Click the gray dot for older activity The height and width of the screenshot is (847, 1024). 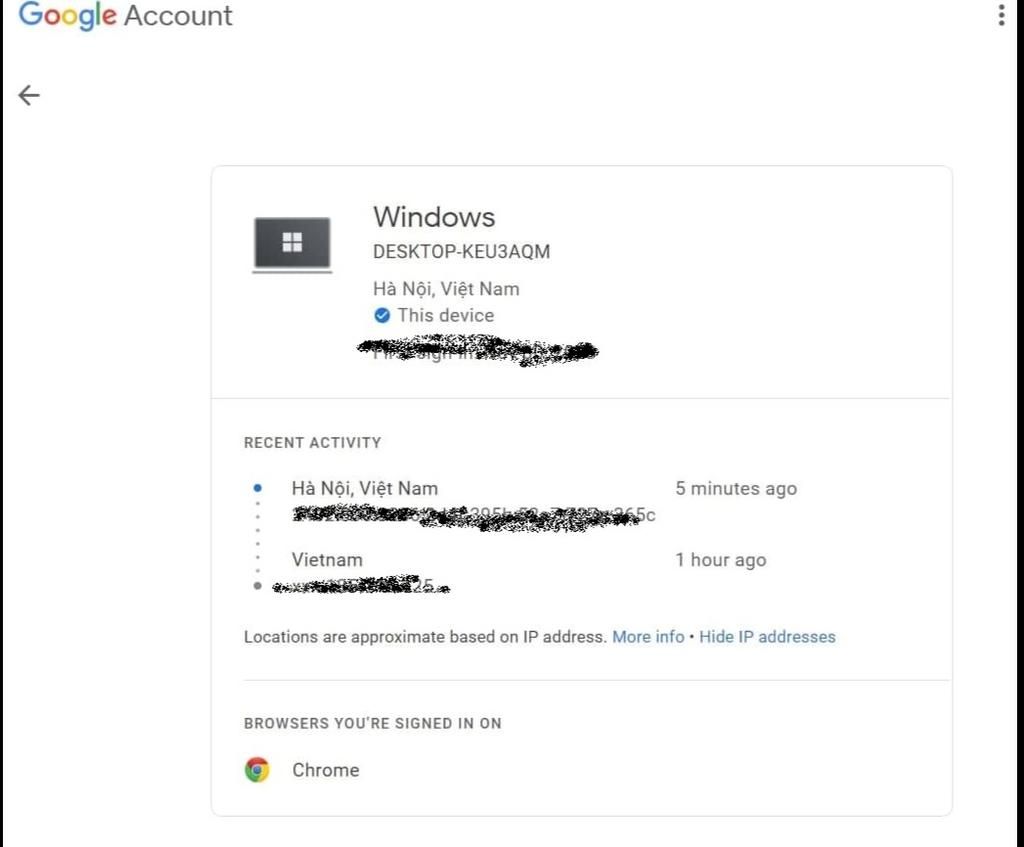point(257,586)
